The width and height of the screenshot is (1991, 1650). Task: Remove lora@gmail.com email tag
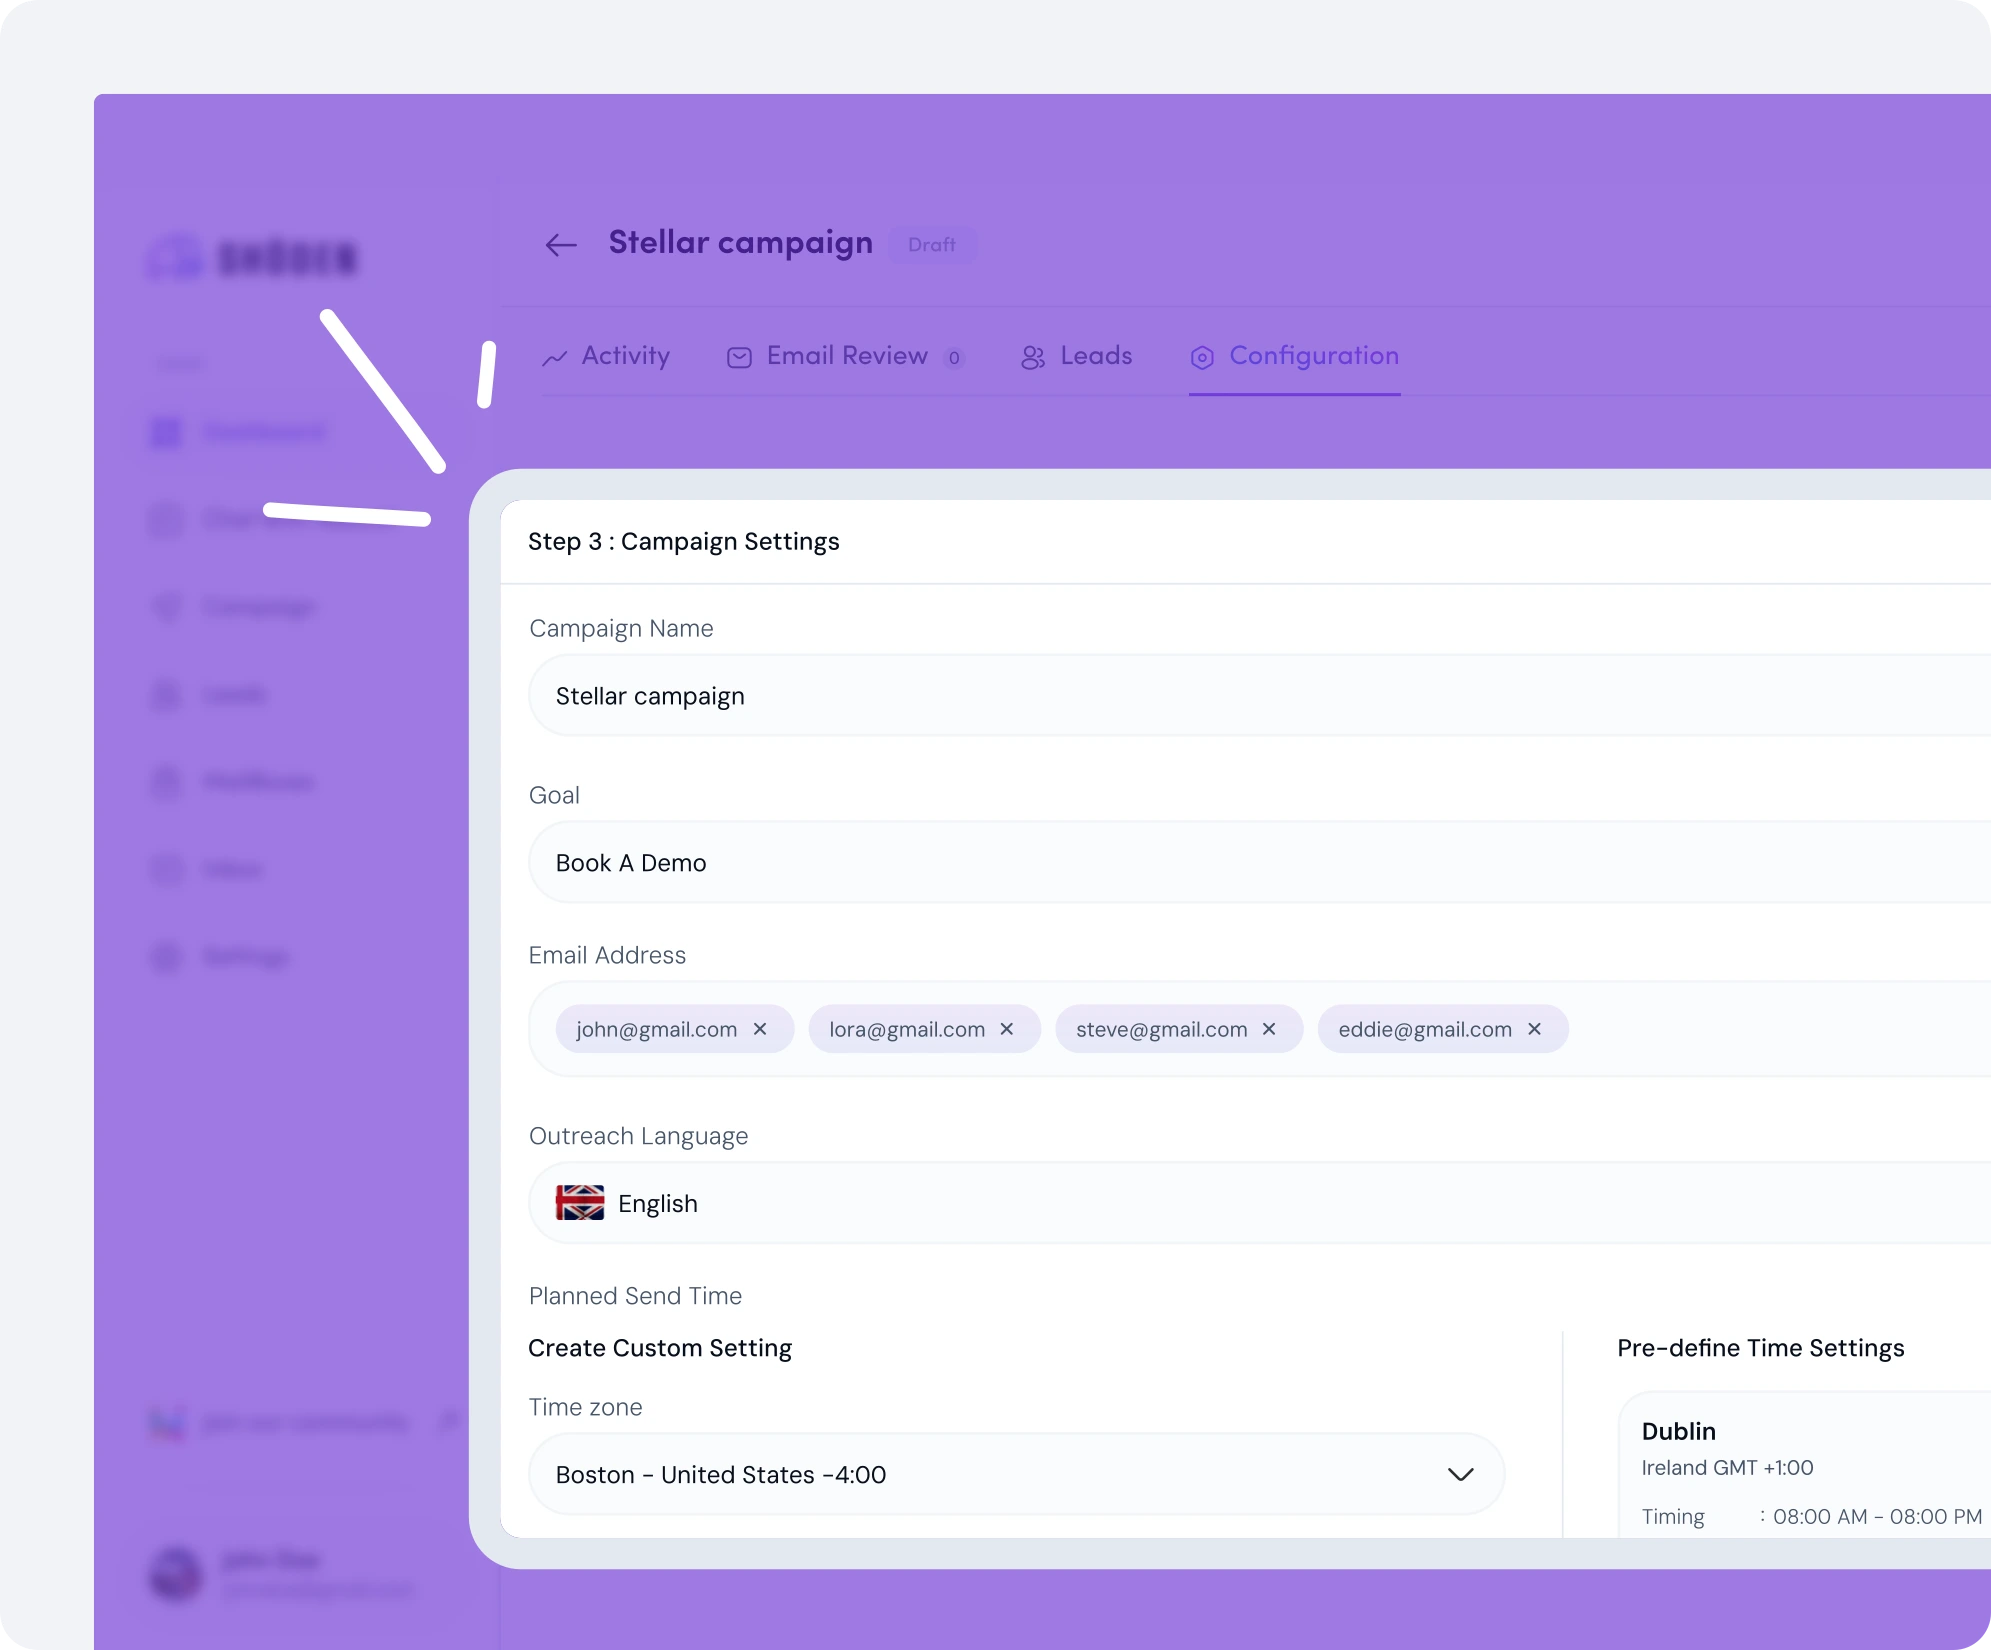pyautogui.click(x=1009, y=1028)
